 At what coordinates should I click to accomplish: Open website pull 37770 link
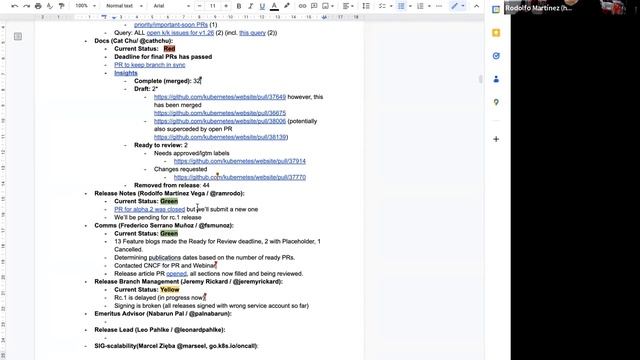coord(240,177)
